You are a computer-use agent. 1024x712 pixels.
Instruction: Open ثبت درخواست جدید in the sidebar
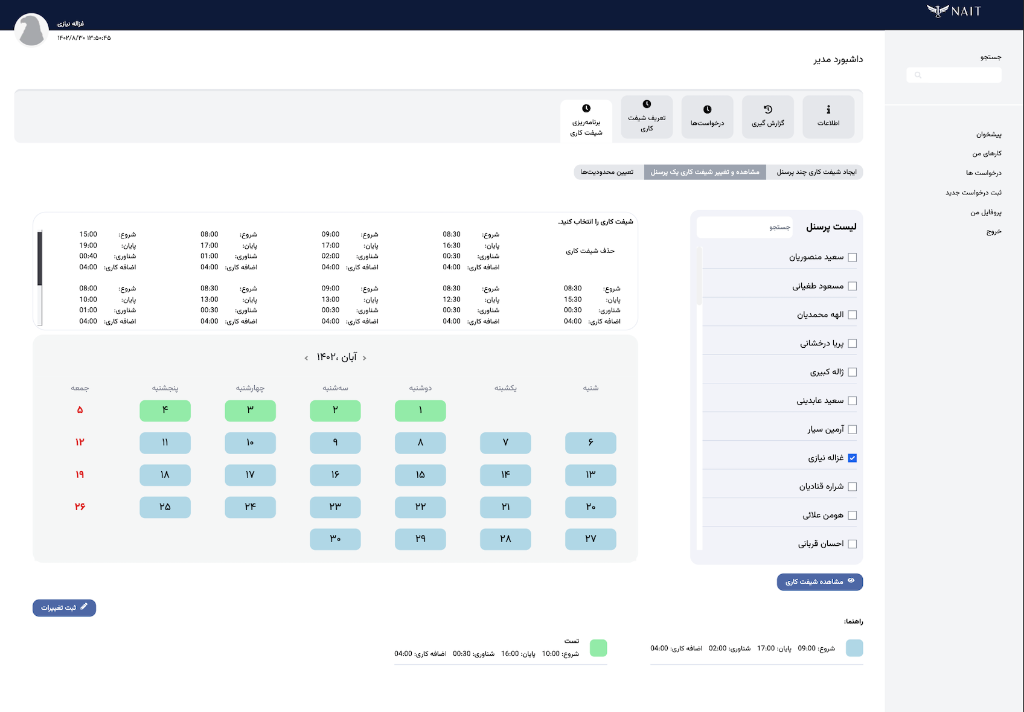click(973, 193)
